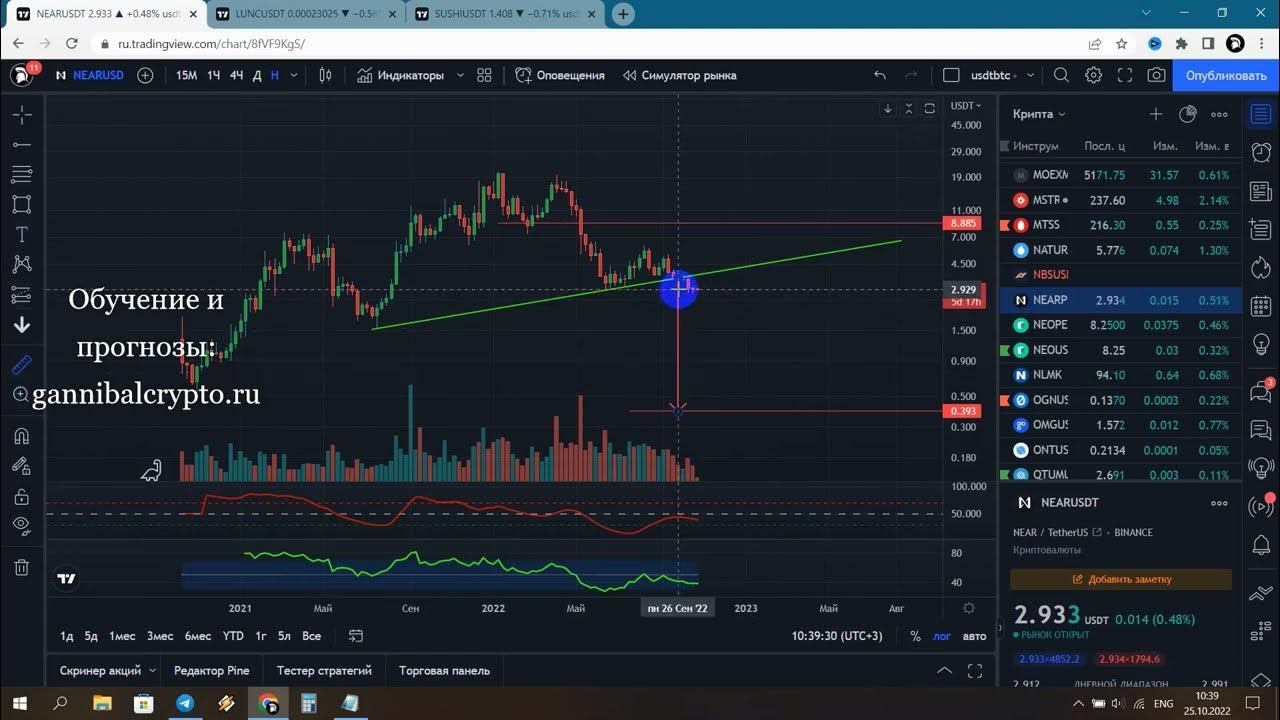Select the 6мес date range

pos(197,636)
